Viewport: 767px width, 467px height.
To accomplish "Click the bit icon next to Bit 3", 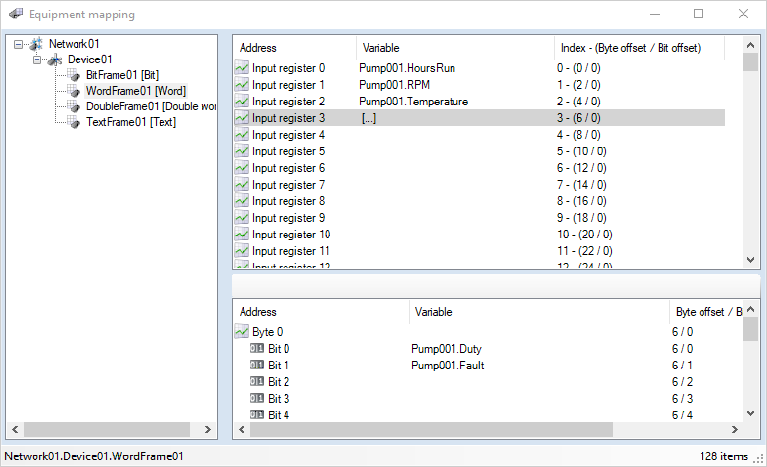I will pos(257,398).
